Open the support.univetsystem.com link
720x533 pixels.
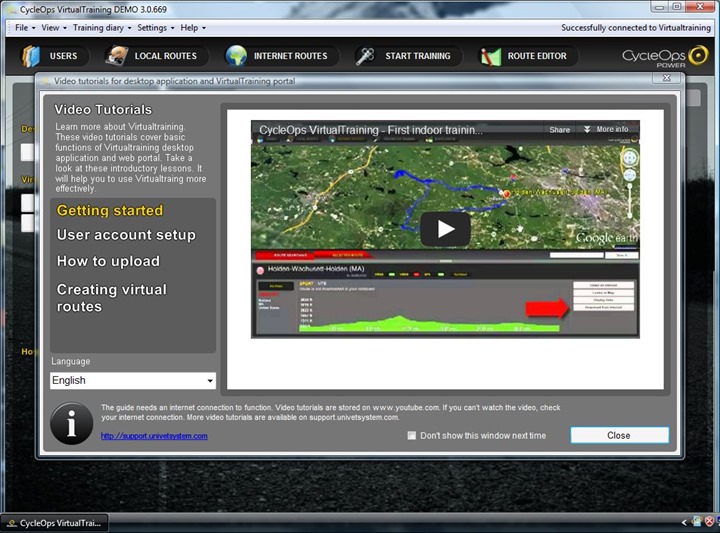point(154,436)
